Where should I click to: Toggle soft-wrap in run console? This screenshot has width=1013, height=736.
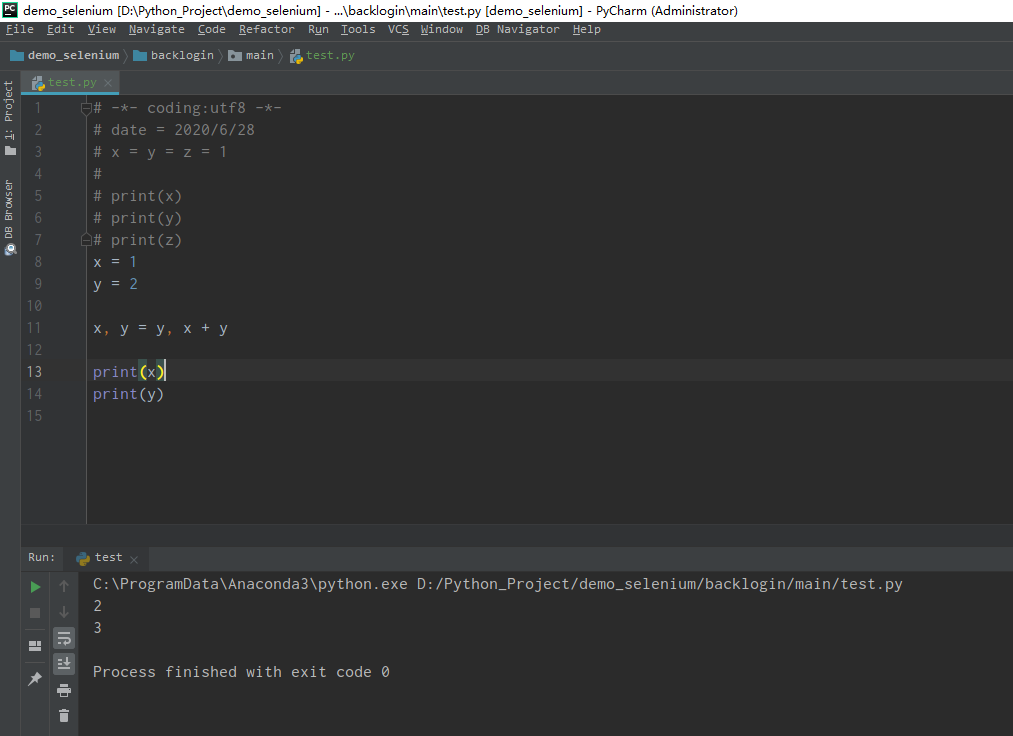click(x=64, y=638)
